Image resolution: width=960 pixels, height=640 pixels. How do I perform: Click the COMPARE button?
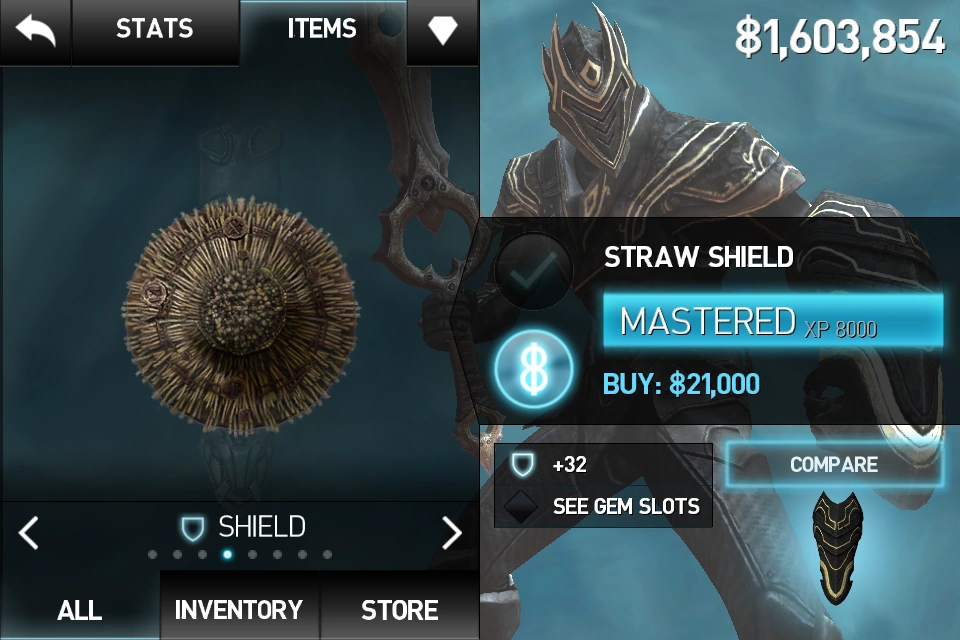[x=834, y=464]
